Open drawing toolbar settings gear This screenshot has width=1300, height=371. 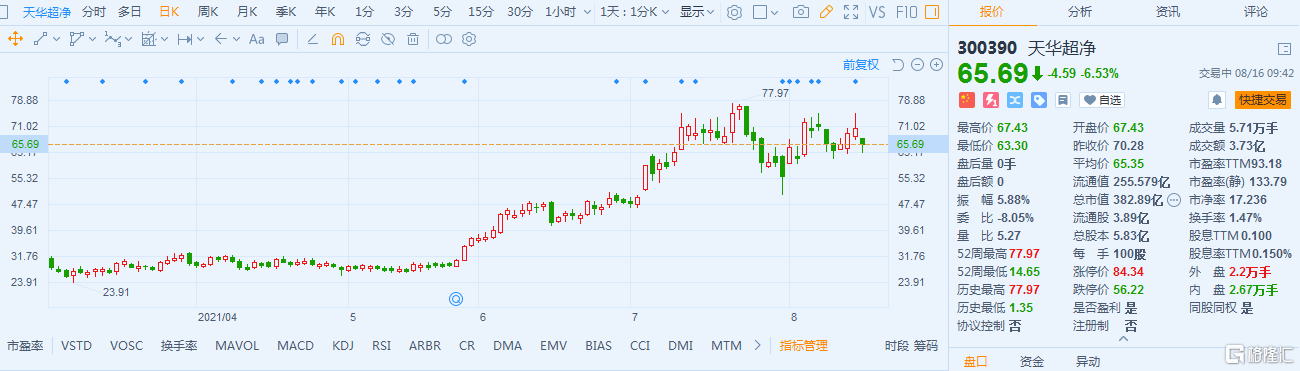[469, 39]
